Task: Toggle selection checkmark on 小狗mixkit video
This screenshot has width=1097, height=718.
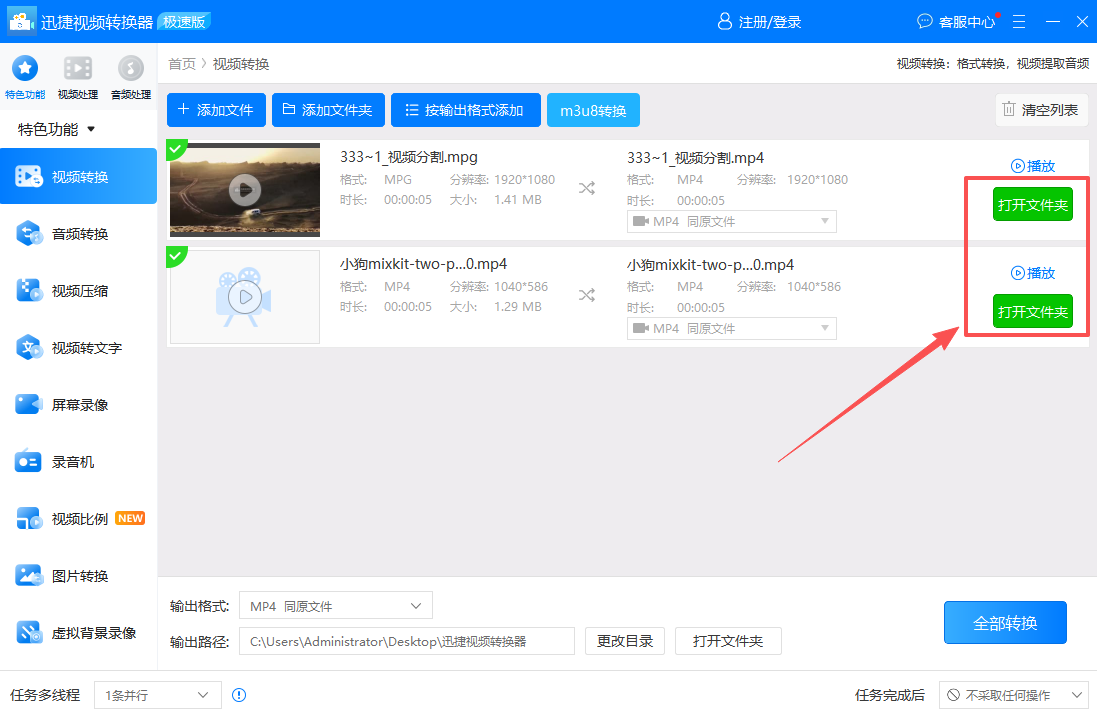Action: (x=177, y=256)
